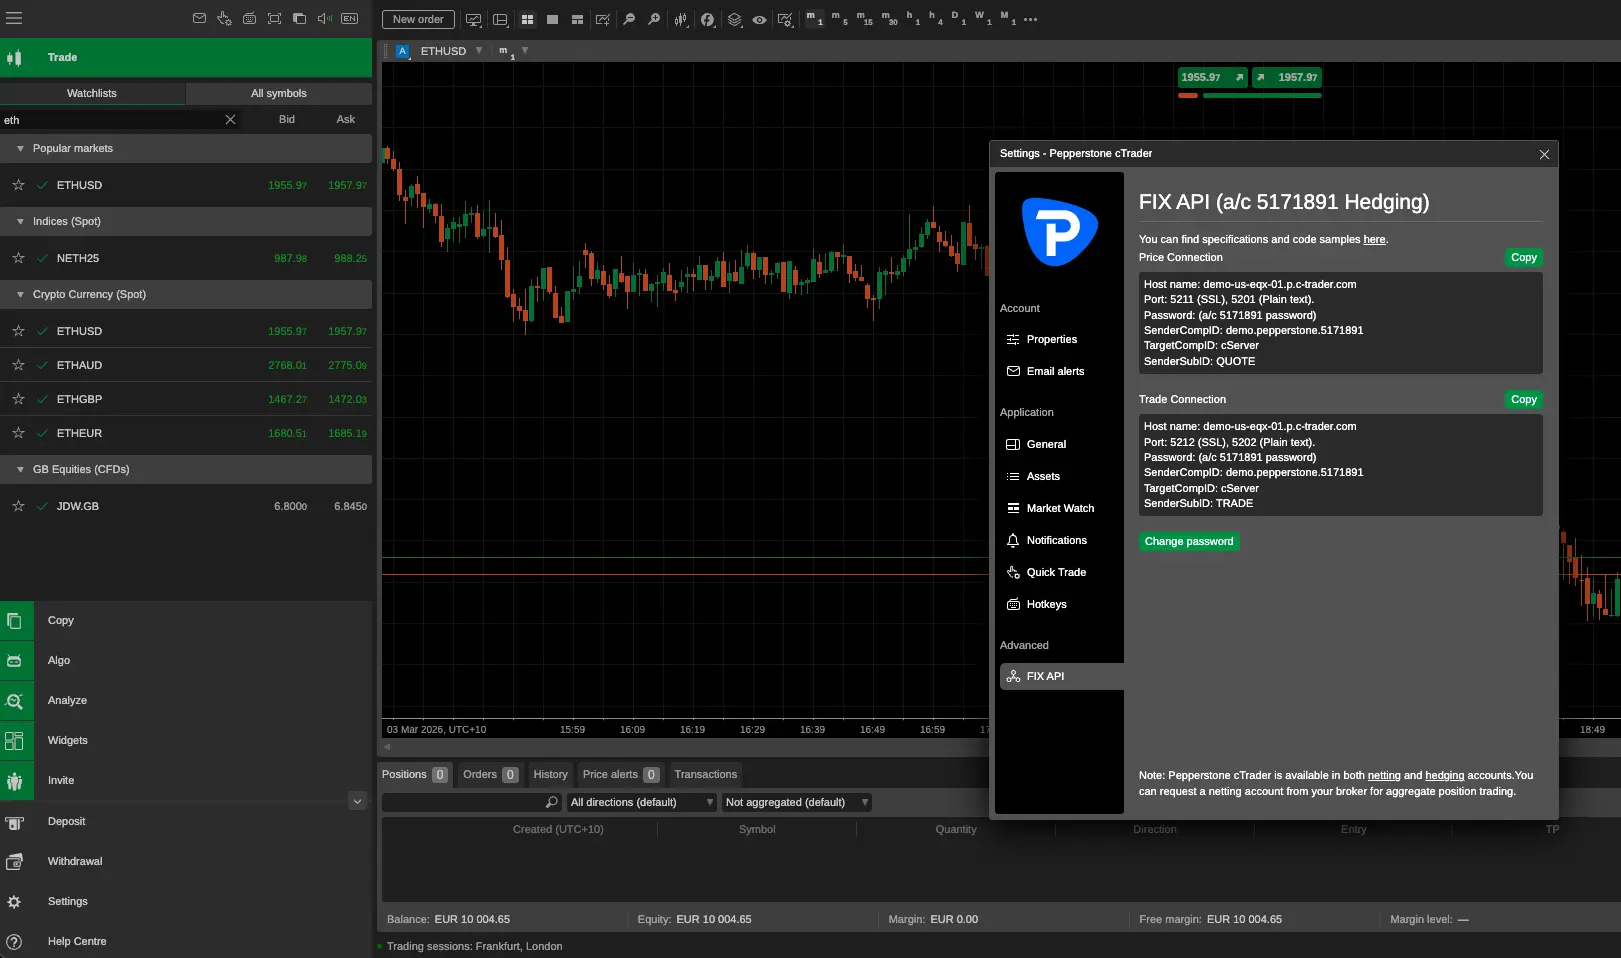
Task: Enter fullscreen mode via toolbar icon
Action: coord(274,17)
